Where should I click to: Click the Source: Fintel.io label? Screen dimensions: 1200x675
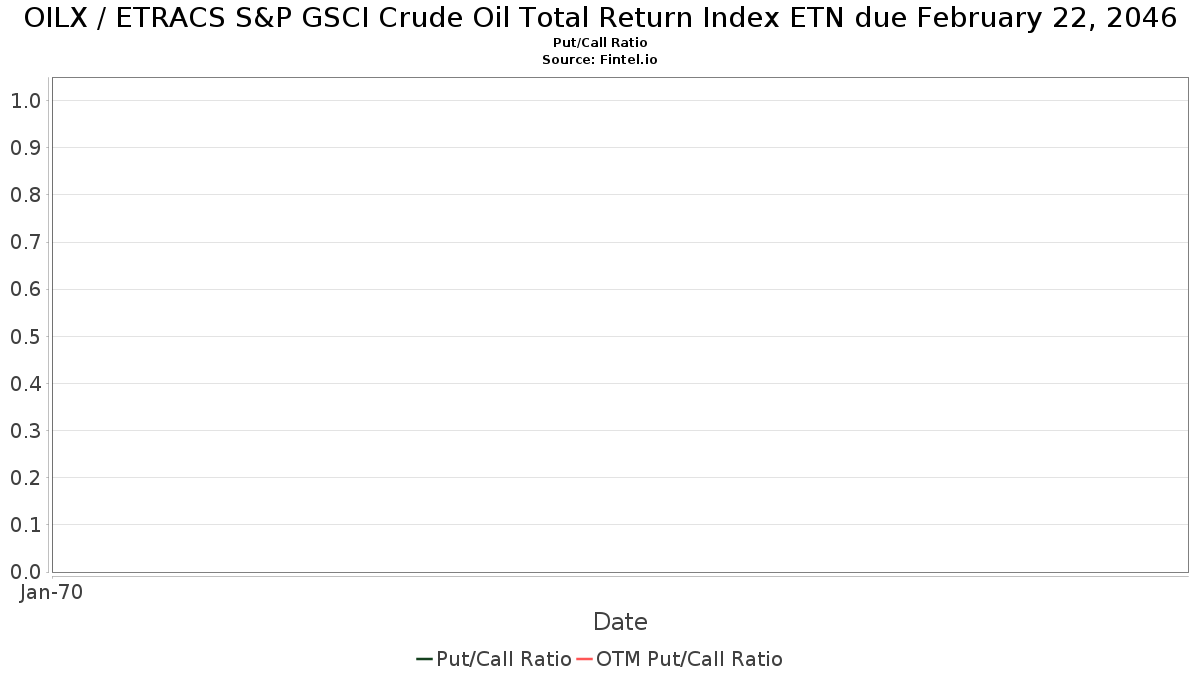(600, 60)
